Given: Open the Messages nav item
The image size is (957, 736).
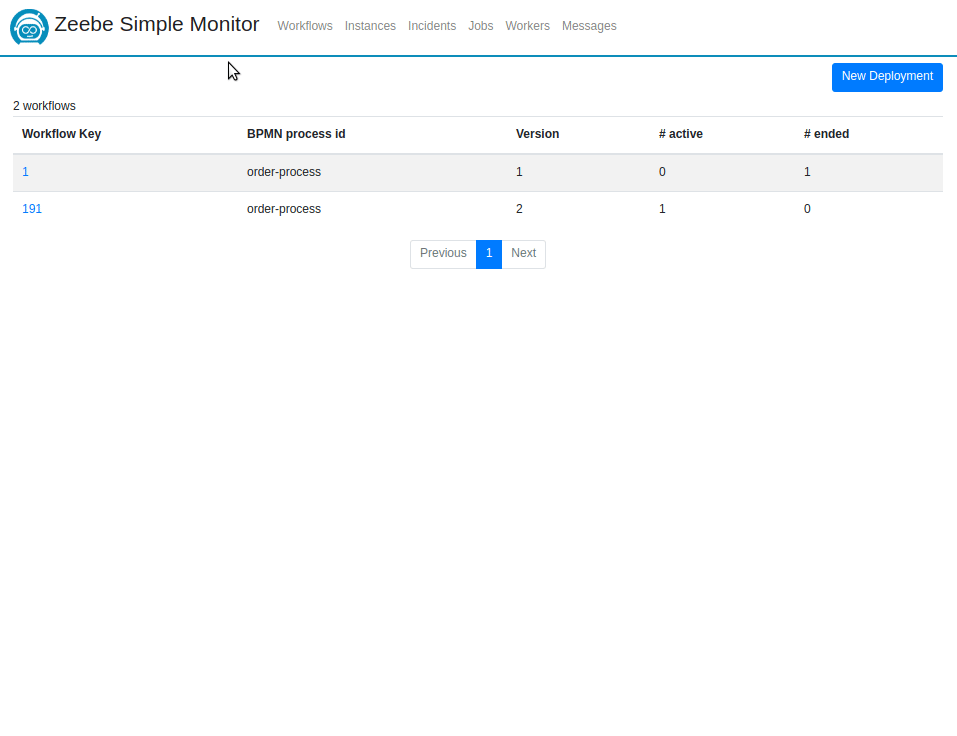Looking at the screenshot, I should click(x=589, y=26).
